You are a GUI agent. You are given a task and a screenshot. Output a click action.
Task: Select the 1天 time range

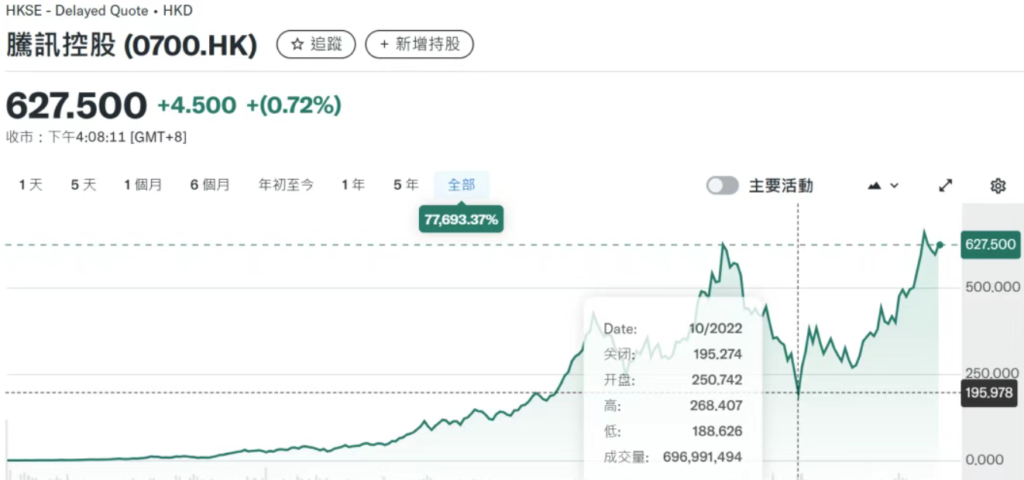(x=31, y=184)
